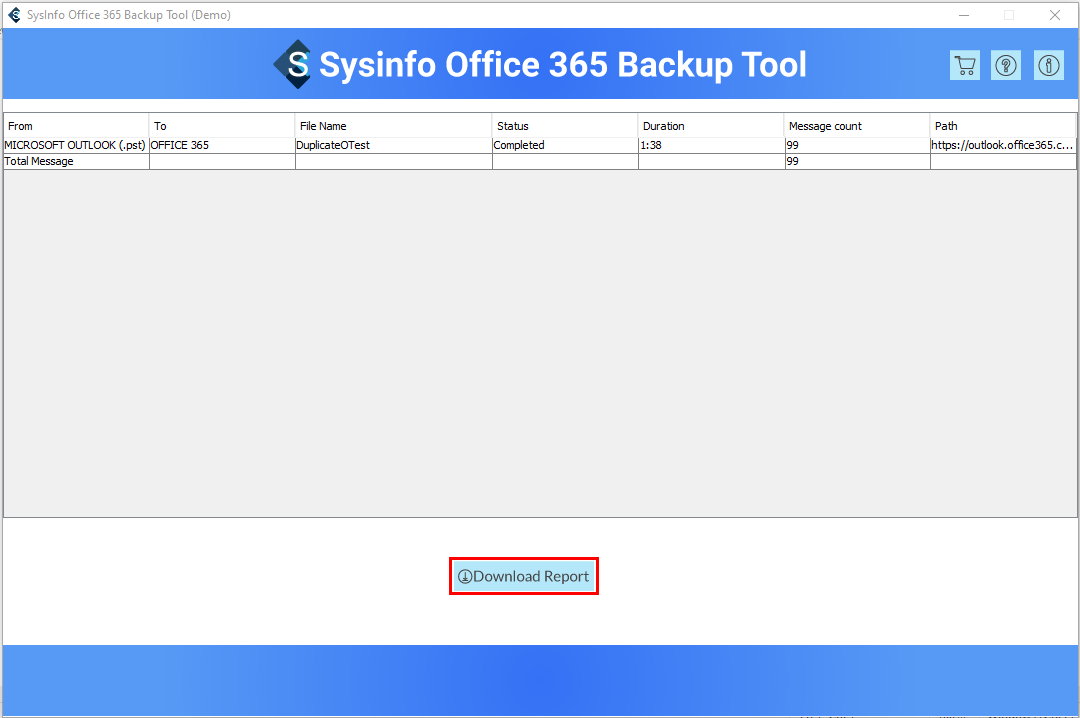This screenshot has height=718, width=1080.
Task: Click the info about icon
Action: [x=1048, y=65]
